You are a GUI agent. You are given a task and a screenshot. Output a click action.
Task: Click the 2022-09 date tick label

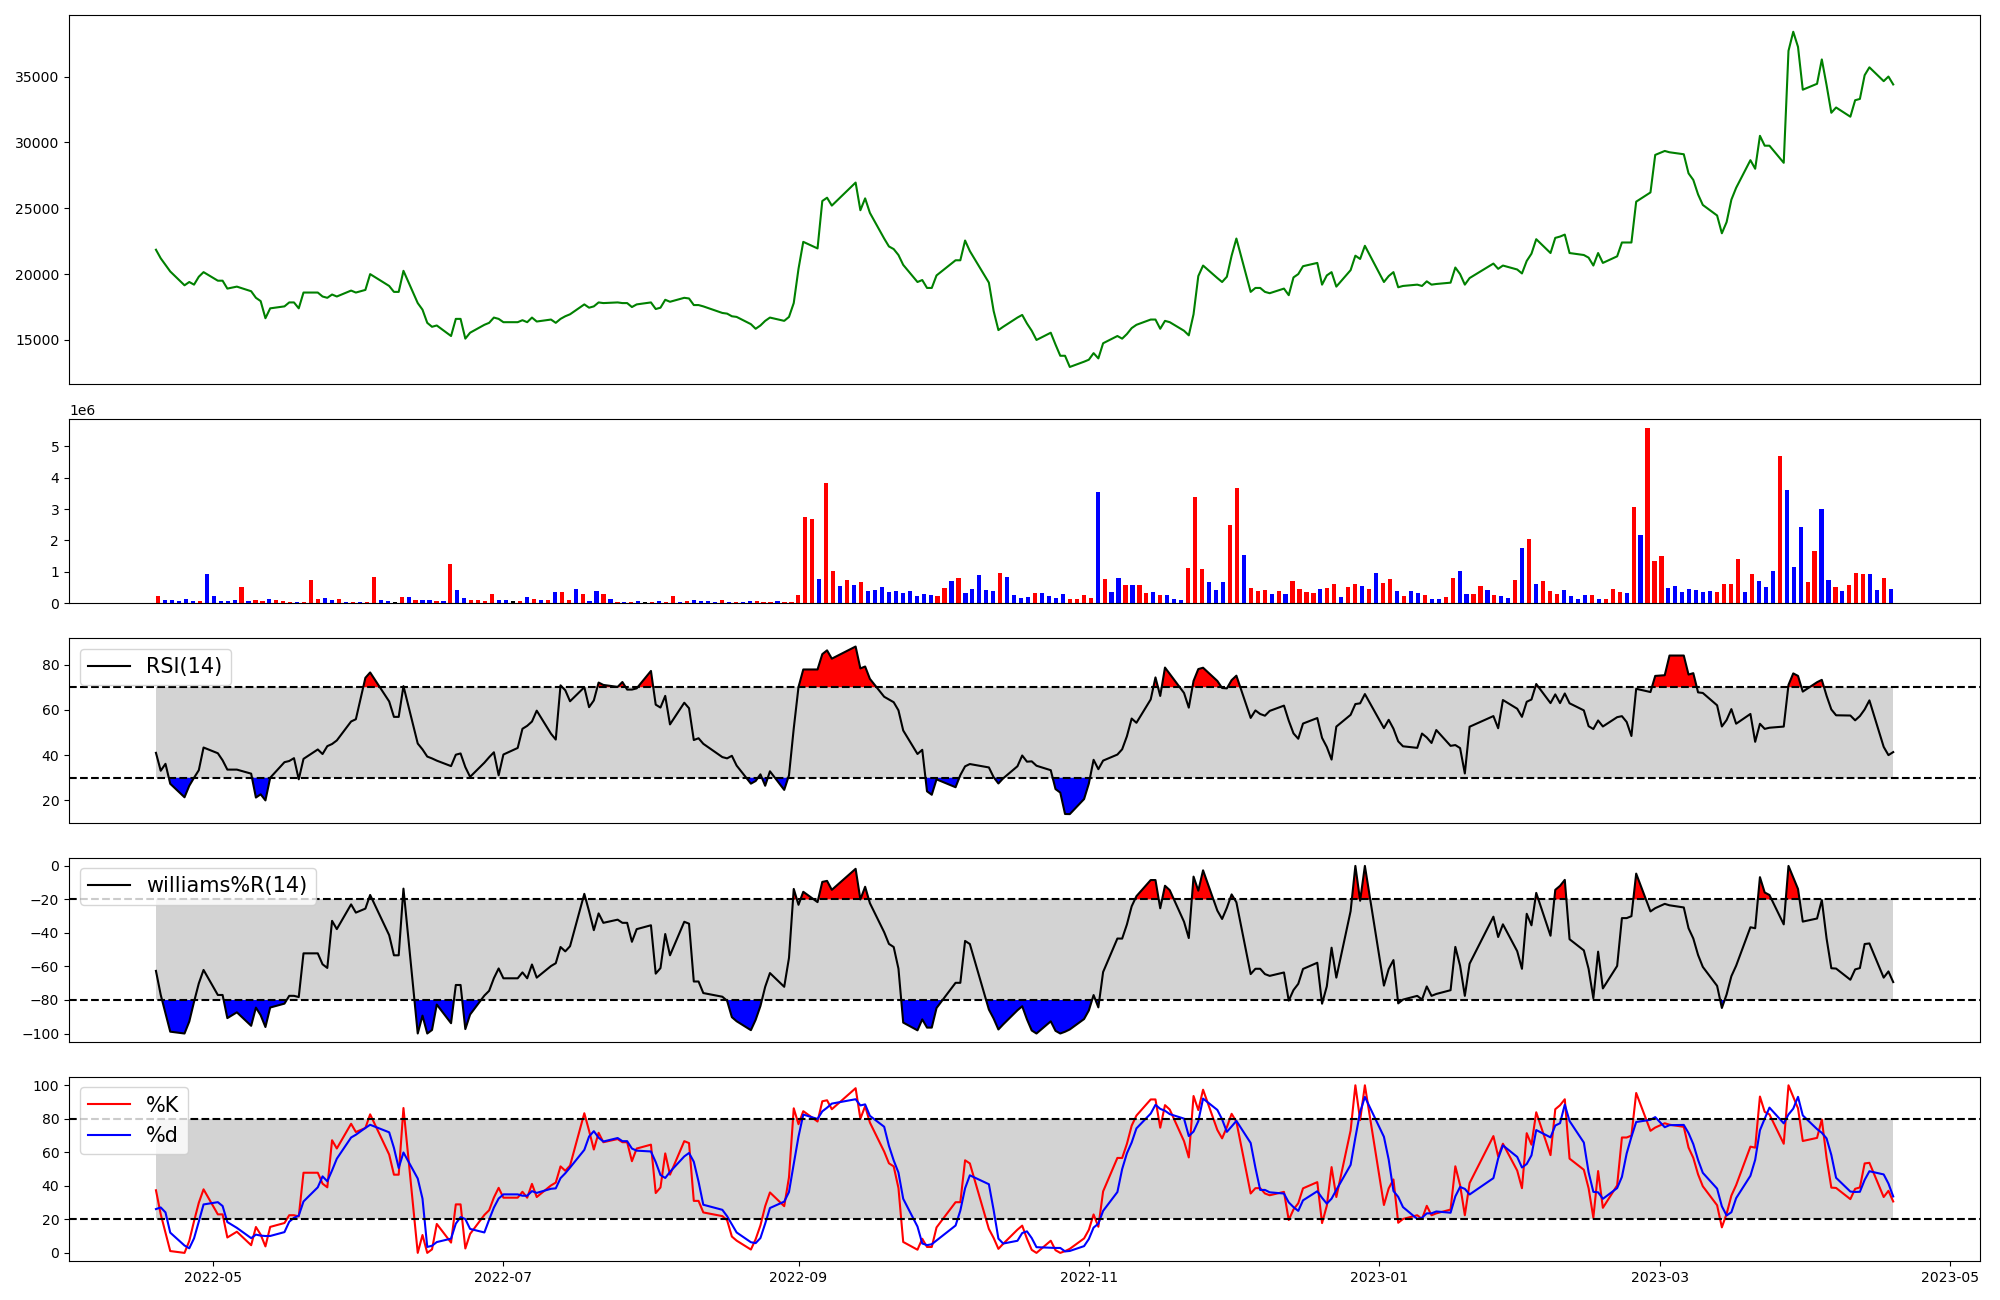tap(799, 1277)
